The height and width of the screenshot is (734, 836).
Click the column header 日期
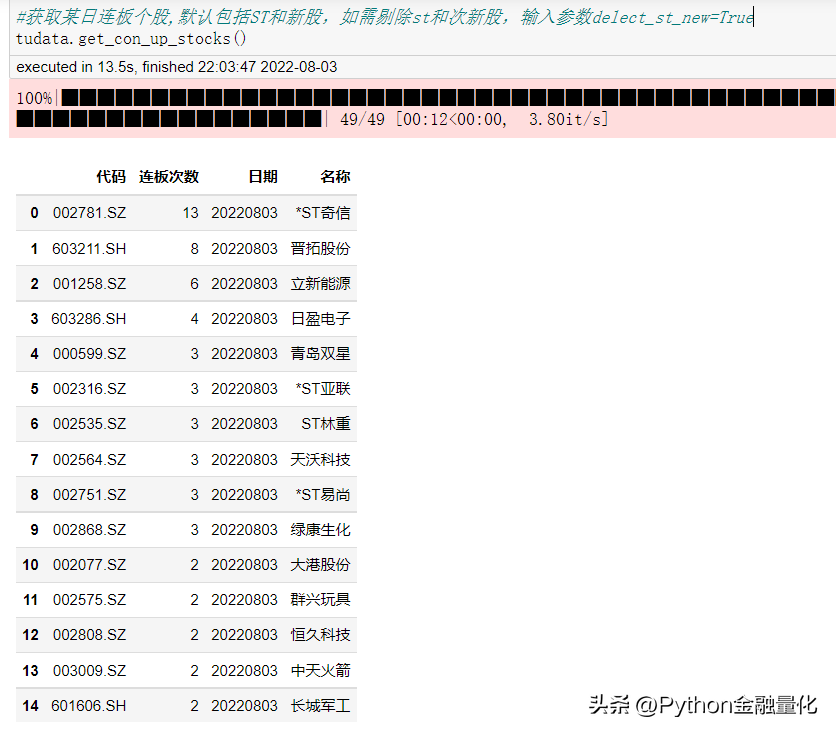click(x=263, y=176)
